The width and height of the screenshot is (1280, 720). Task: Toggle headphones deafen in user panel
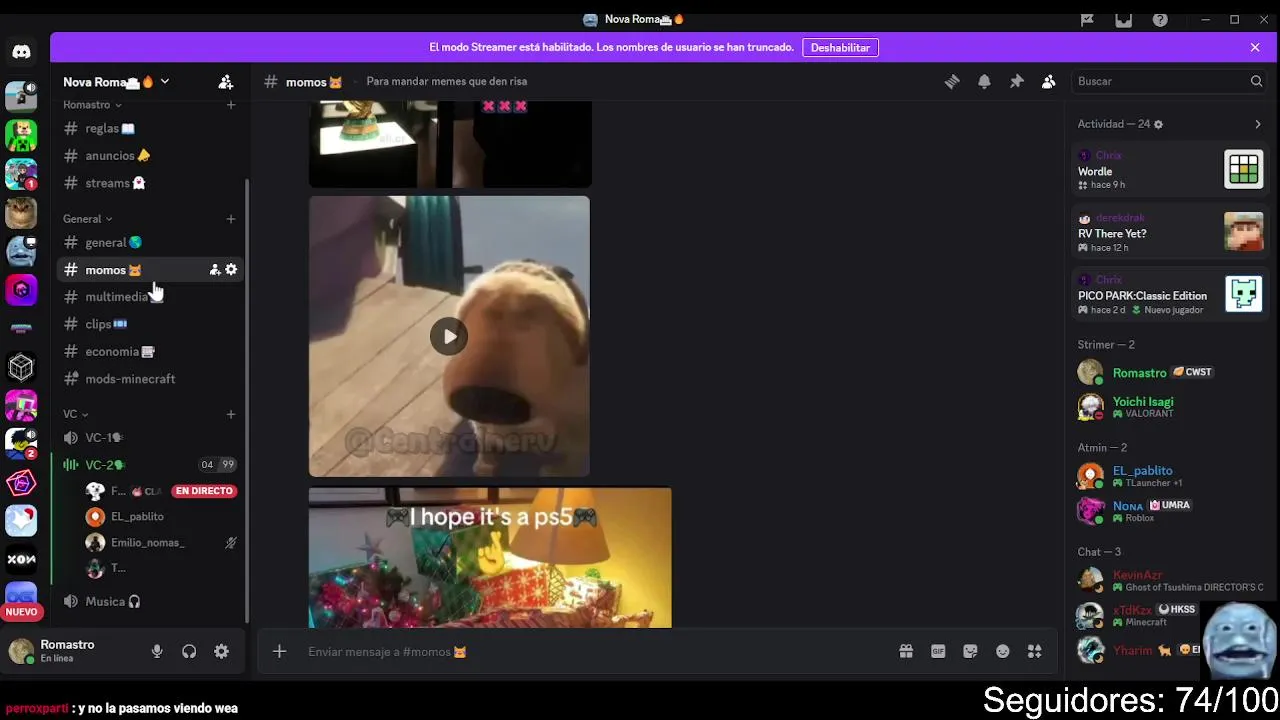pyautogui.click(x=189, y=652)
